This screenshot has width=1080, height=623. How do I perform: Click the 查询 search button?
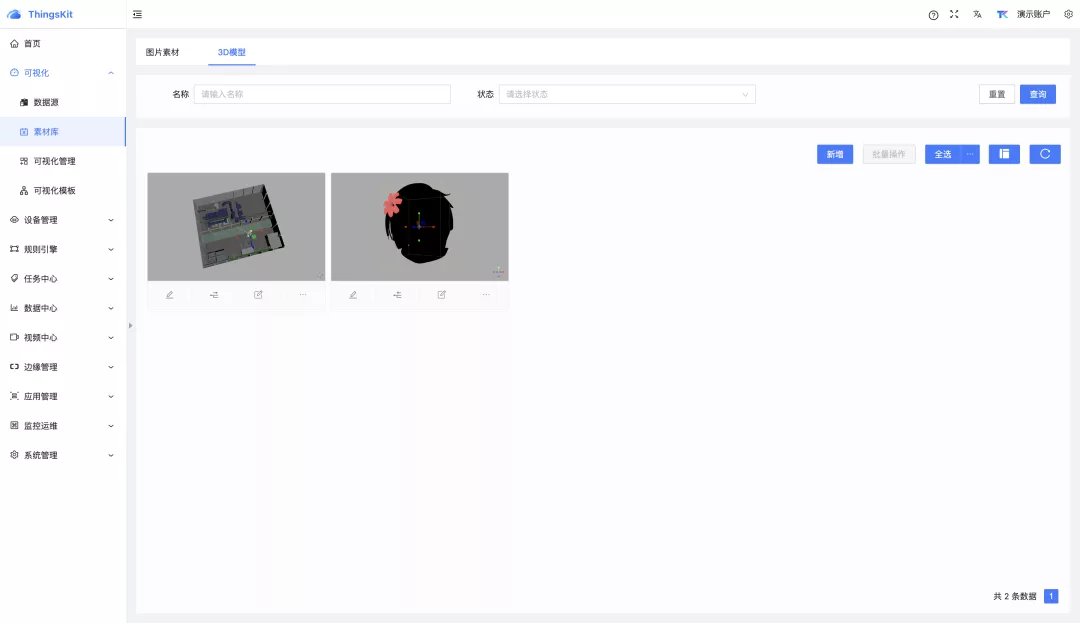coord(1037,94)
